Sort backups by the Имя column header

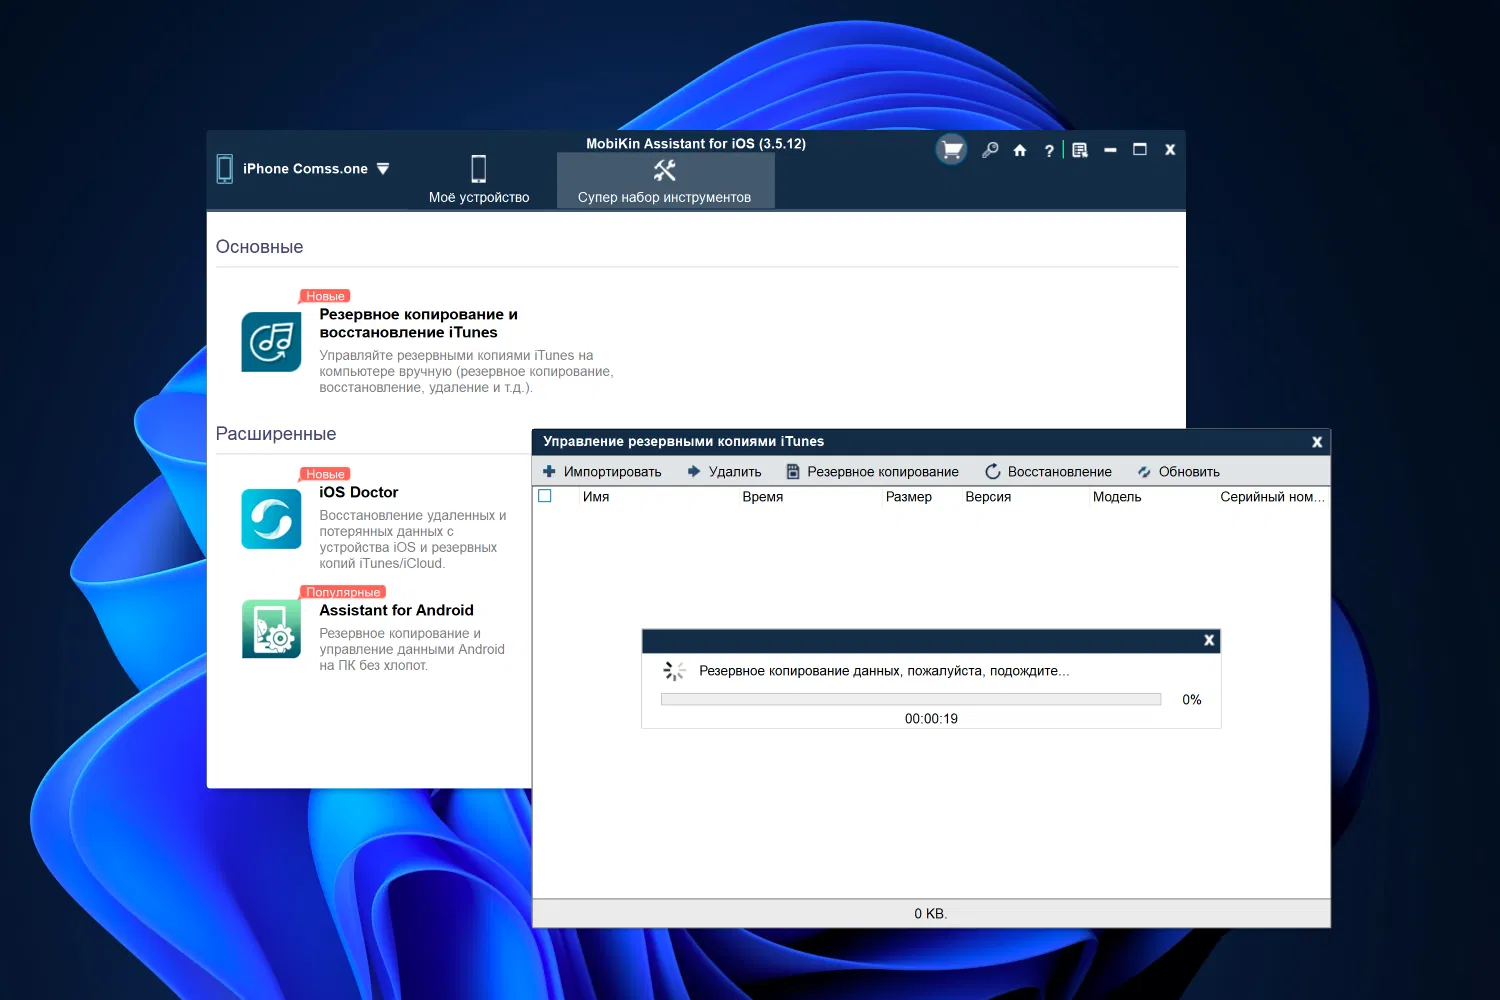pos(596,497)
